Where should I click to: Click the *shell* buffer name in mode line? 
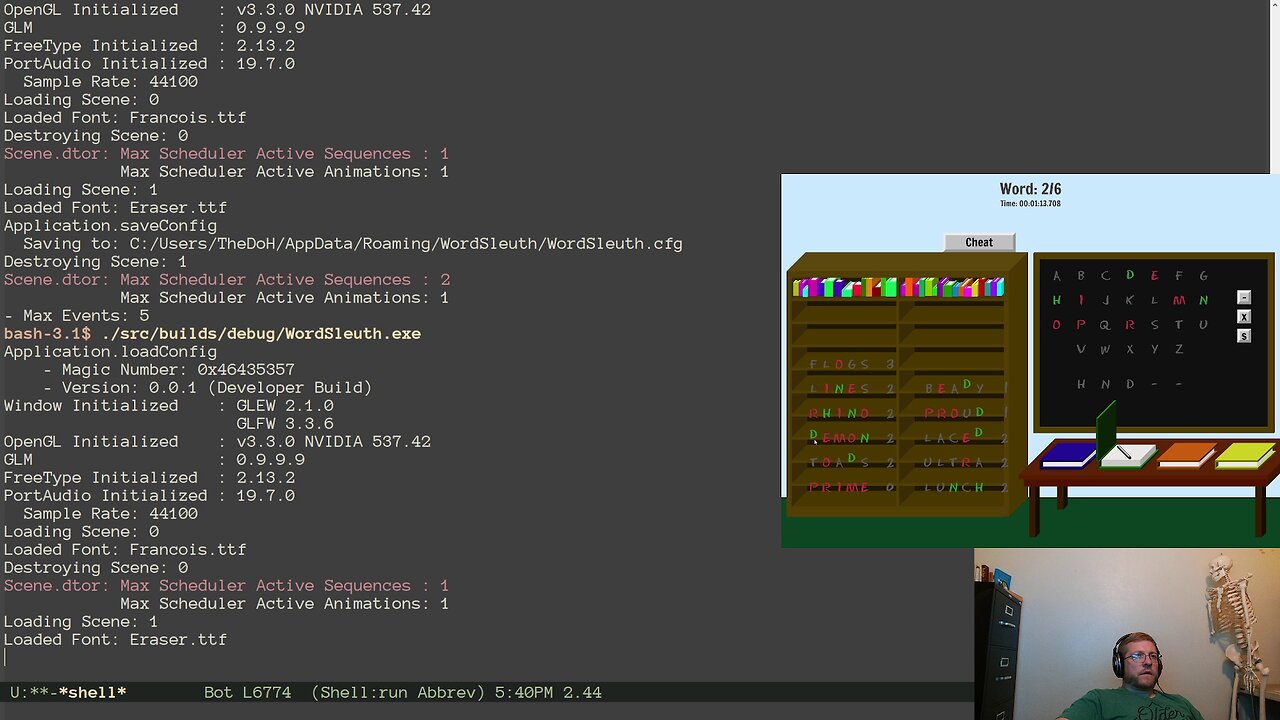pyautogui.click(x=92, y=692)
